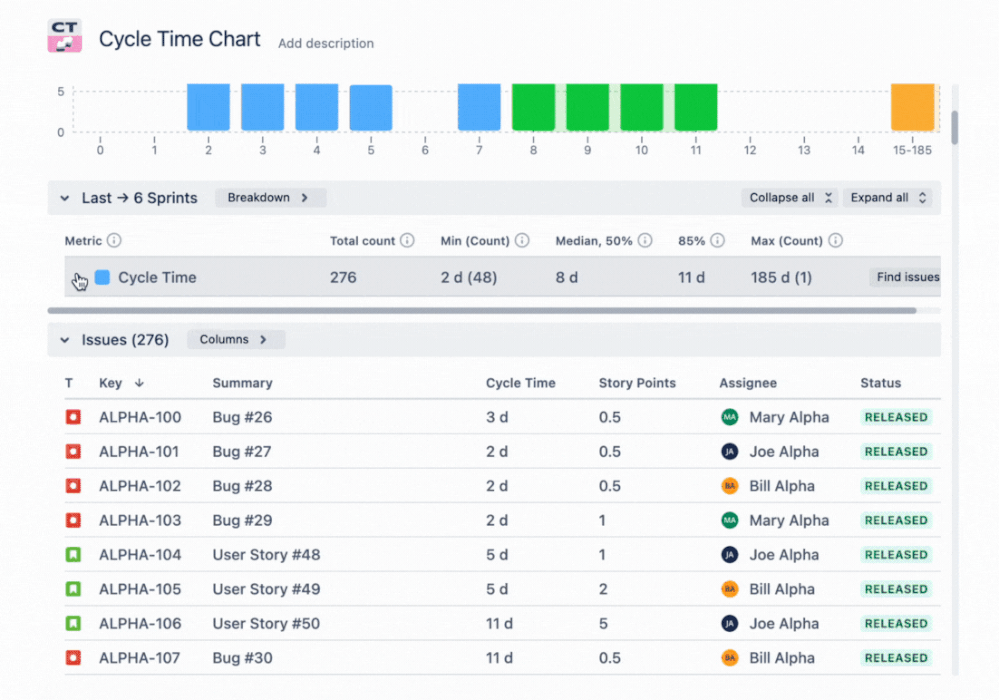999x700 pixels.
Task: Open the Columns selector
Action: [x=235, y=339]
